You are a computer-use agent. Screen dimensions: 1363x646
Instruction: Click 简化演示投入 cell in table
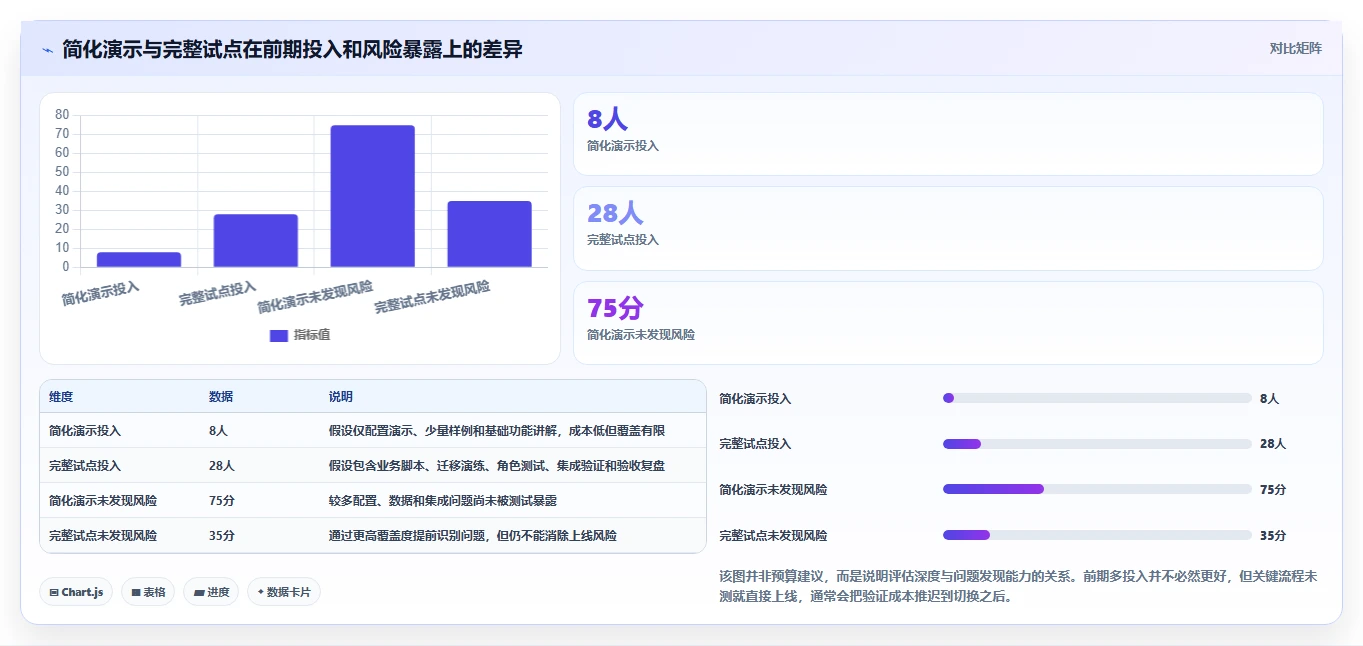pyautogui.click(x=85, y=431)
